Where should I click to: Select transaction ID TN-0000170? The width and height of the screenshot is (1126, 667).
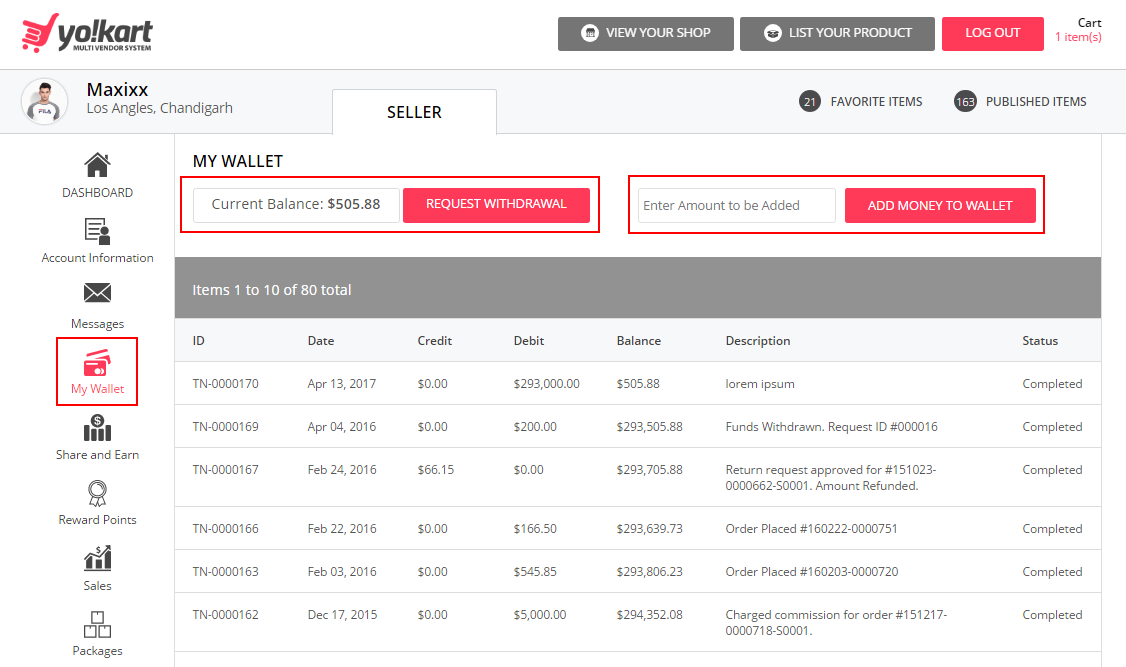tap(225, 384)
